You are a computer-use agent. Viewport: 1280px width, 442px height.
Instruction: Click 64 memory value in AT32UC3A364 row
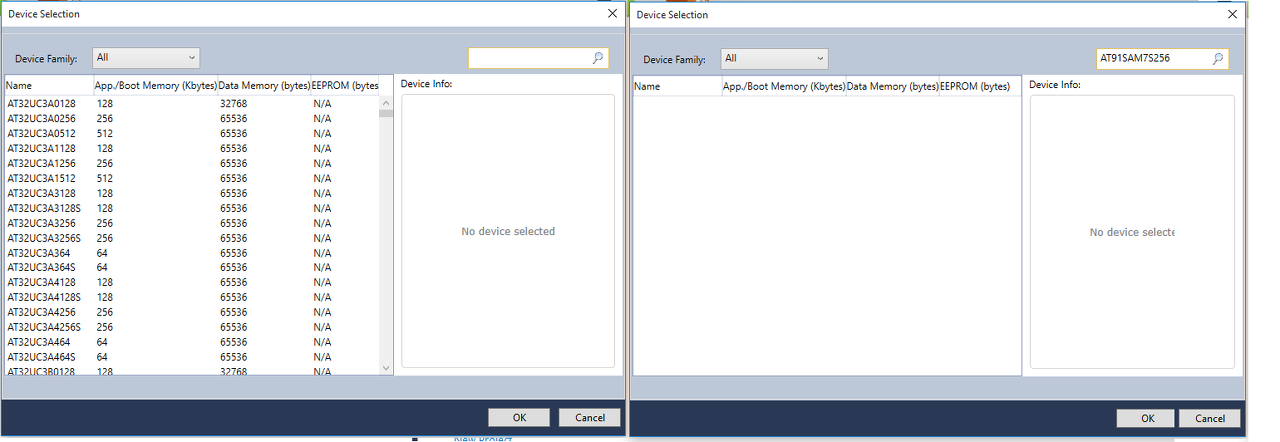(x=102, y=253)
